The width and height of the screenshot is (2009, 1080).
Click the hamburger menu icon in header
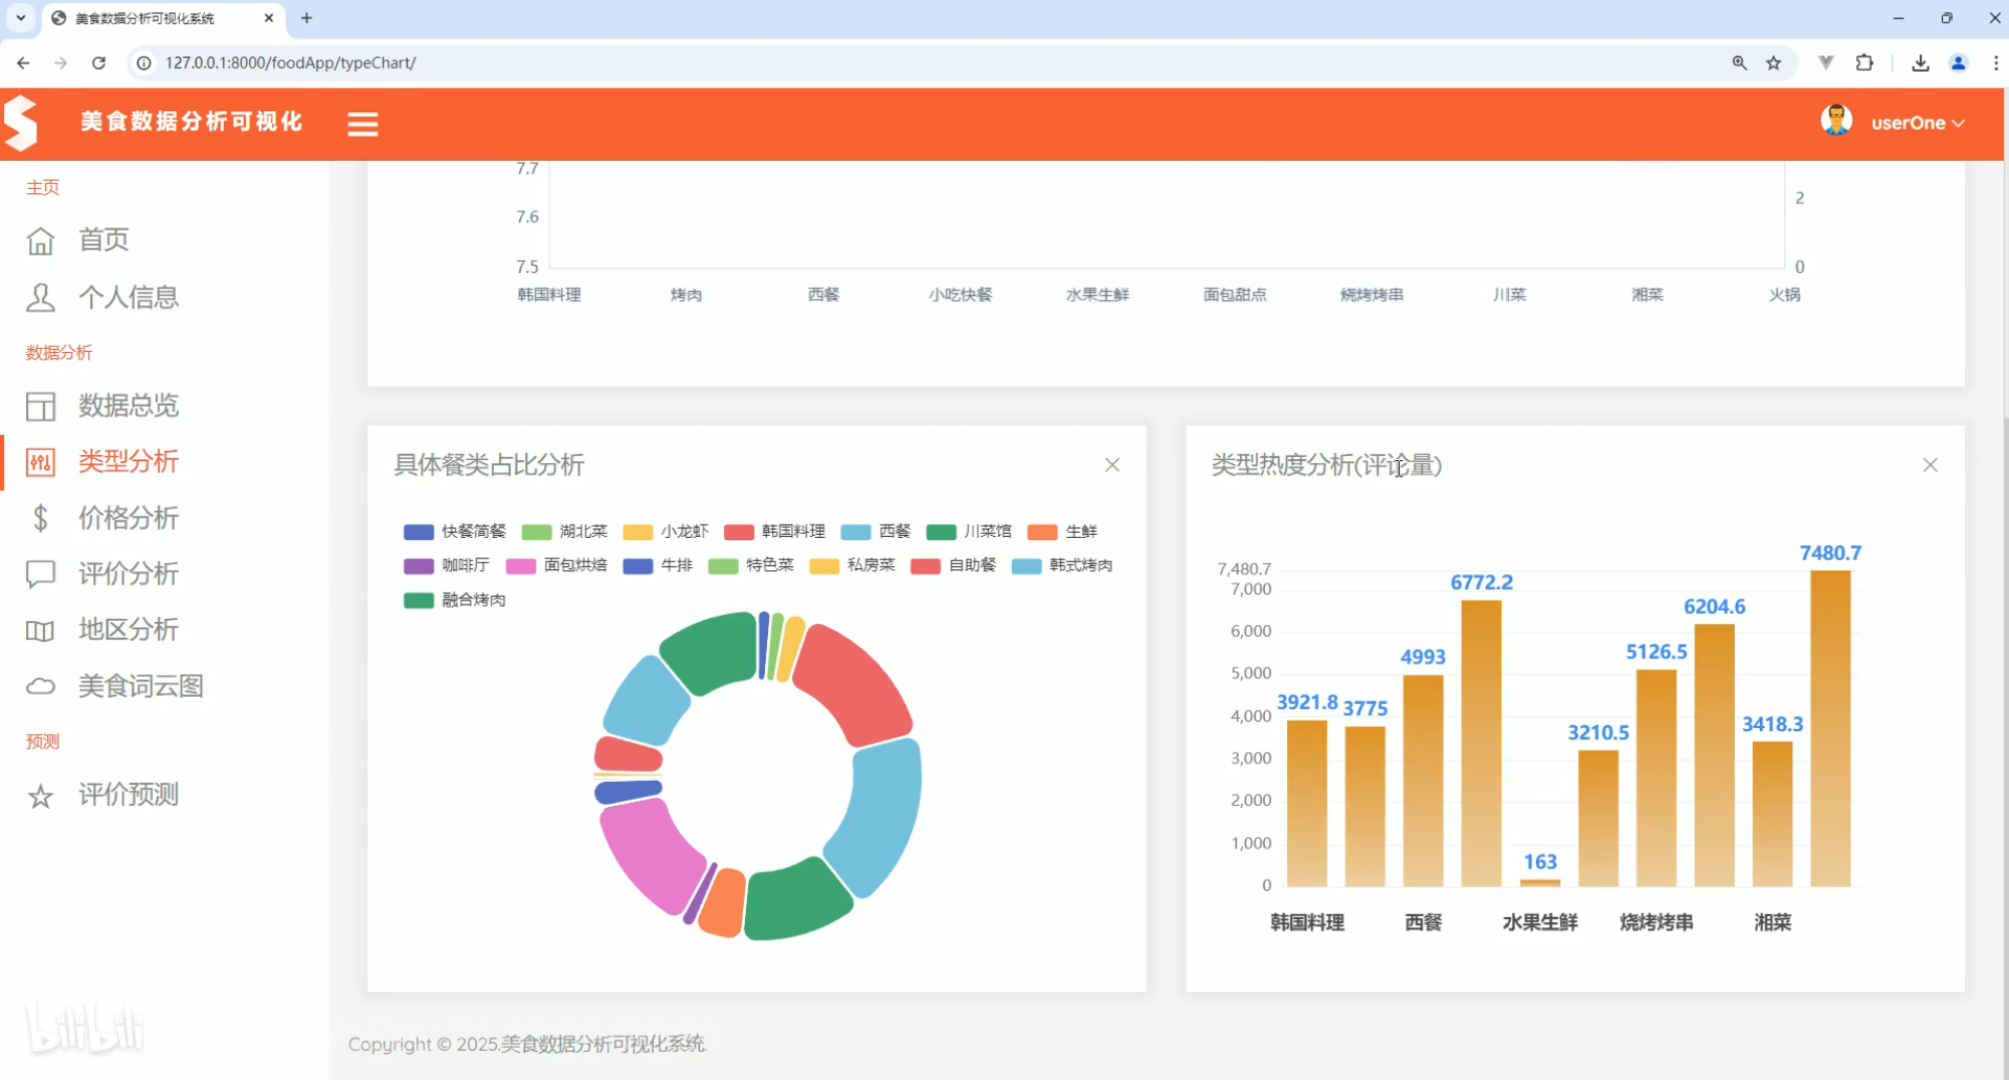point(362,124)
